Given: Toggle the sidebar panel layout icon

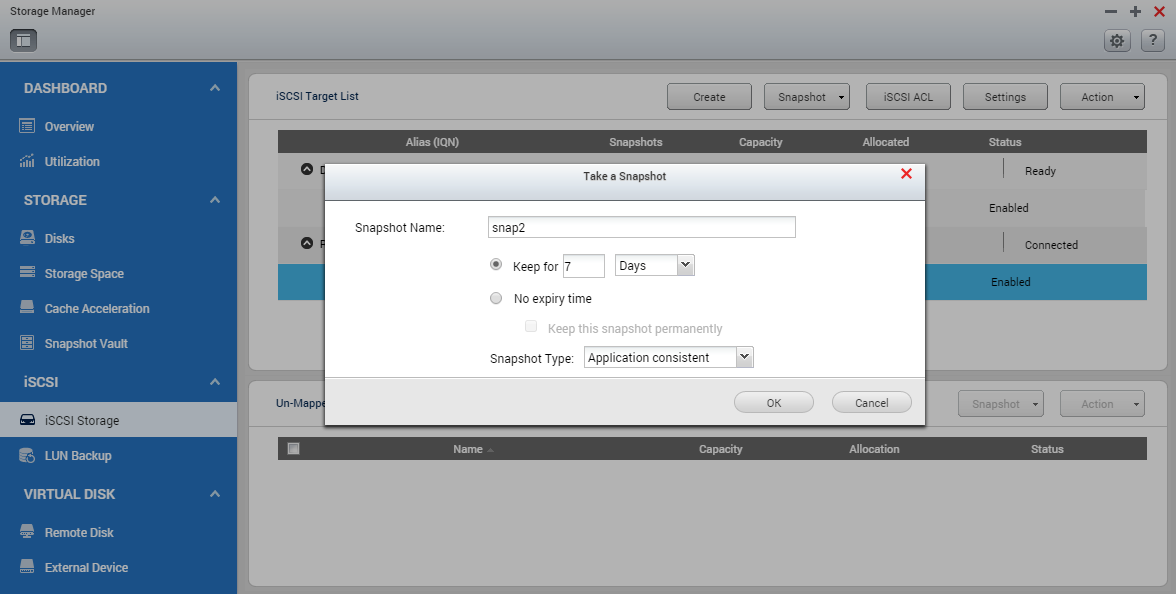Looking at the screenshot, I should click(23, 40).
